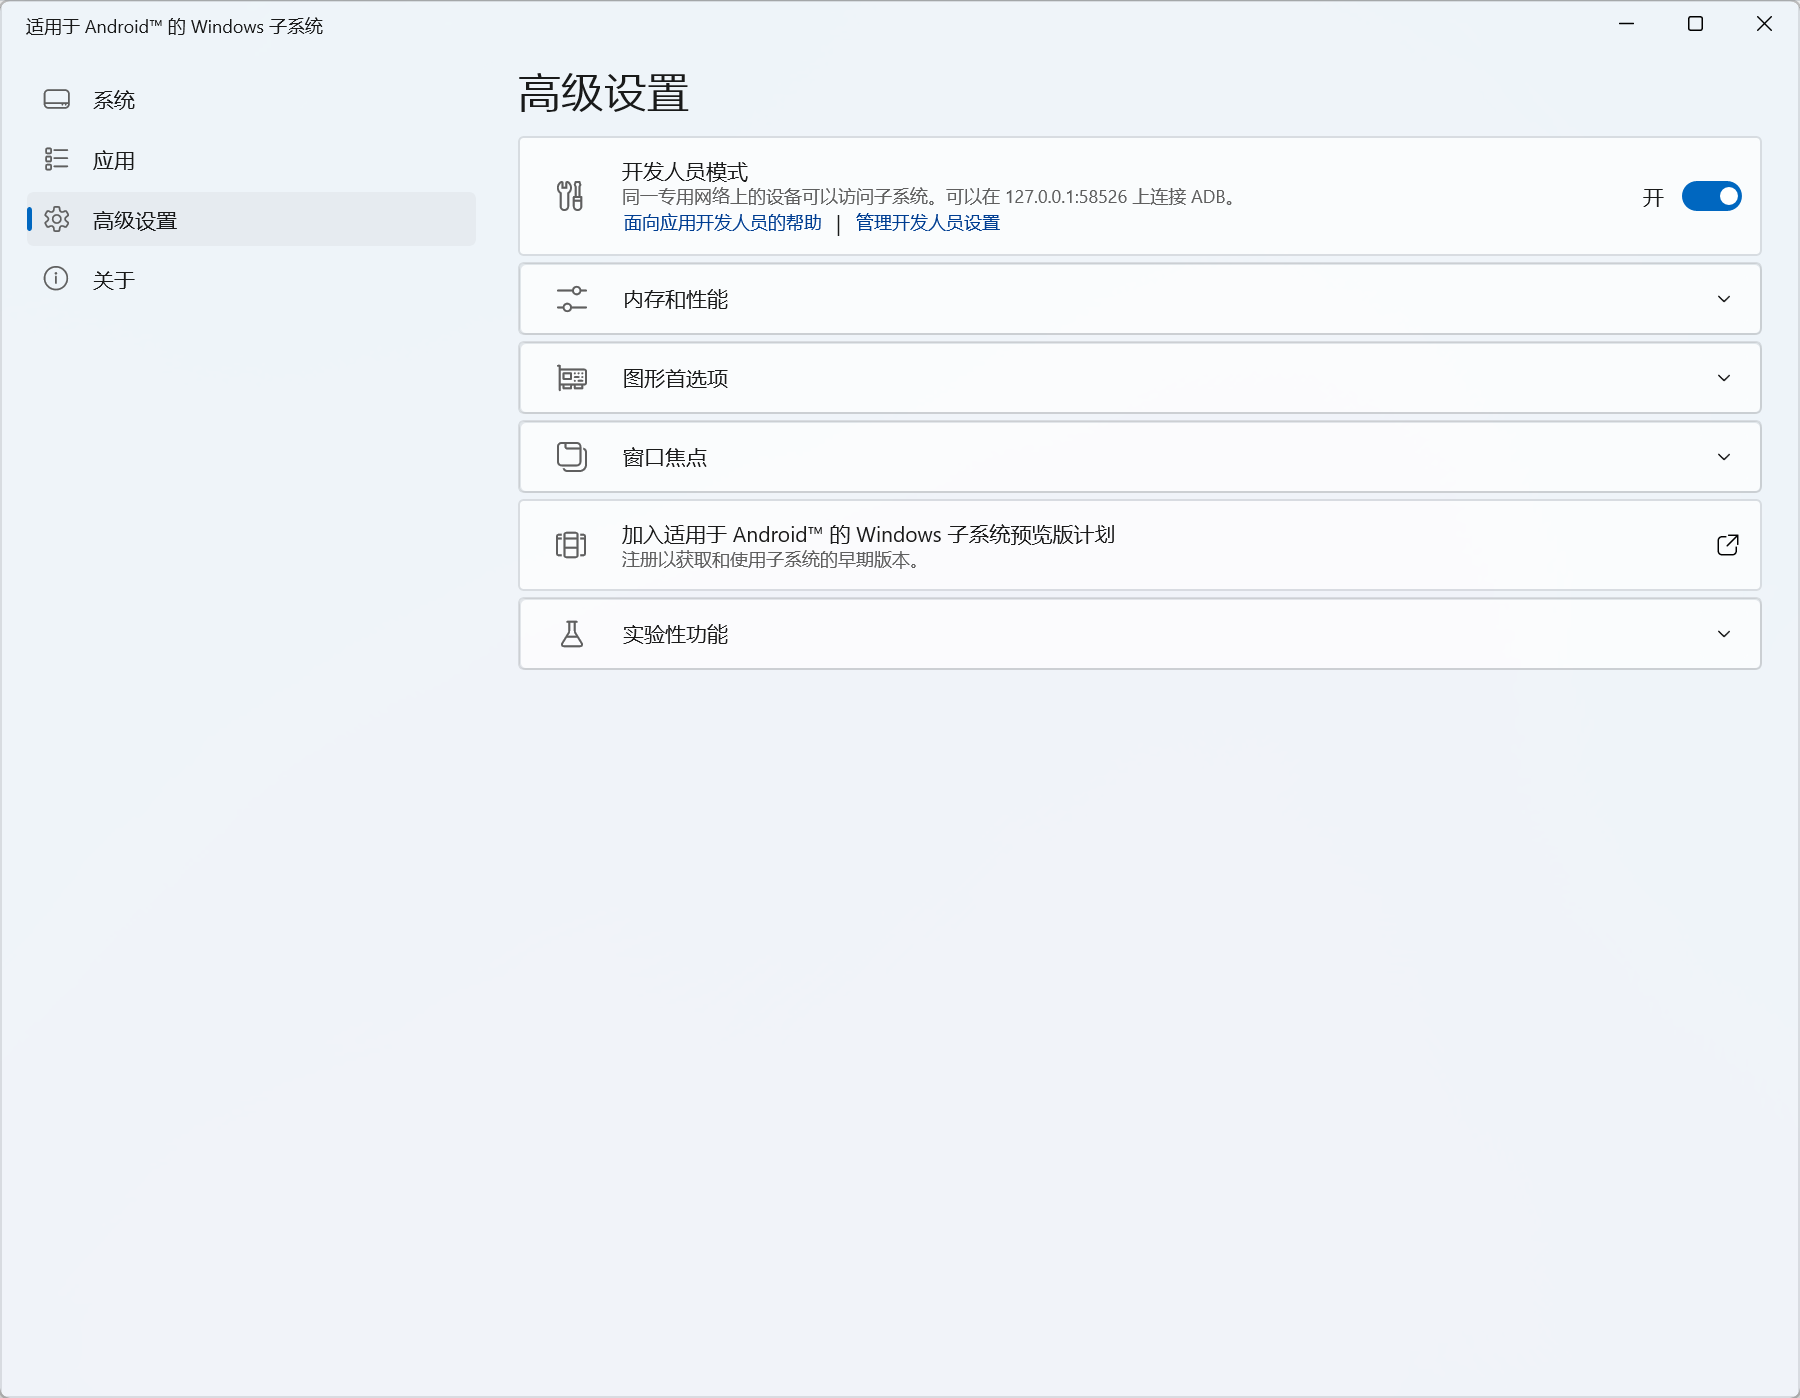Click the 高级设置 page heading
The height and width of the screenshot is (1398, 1800).
pos(603,93)
